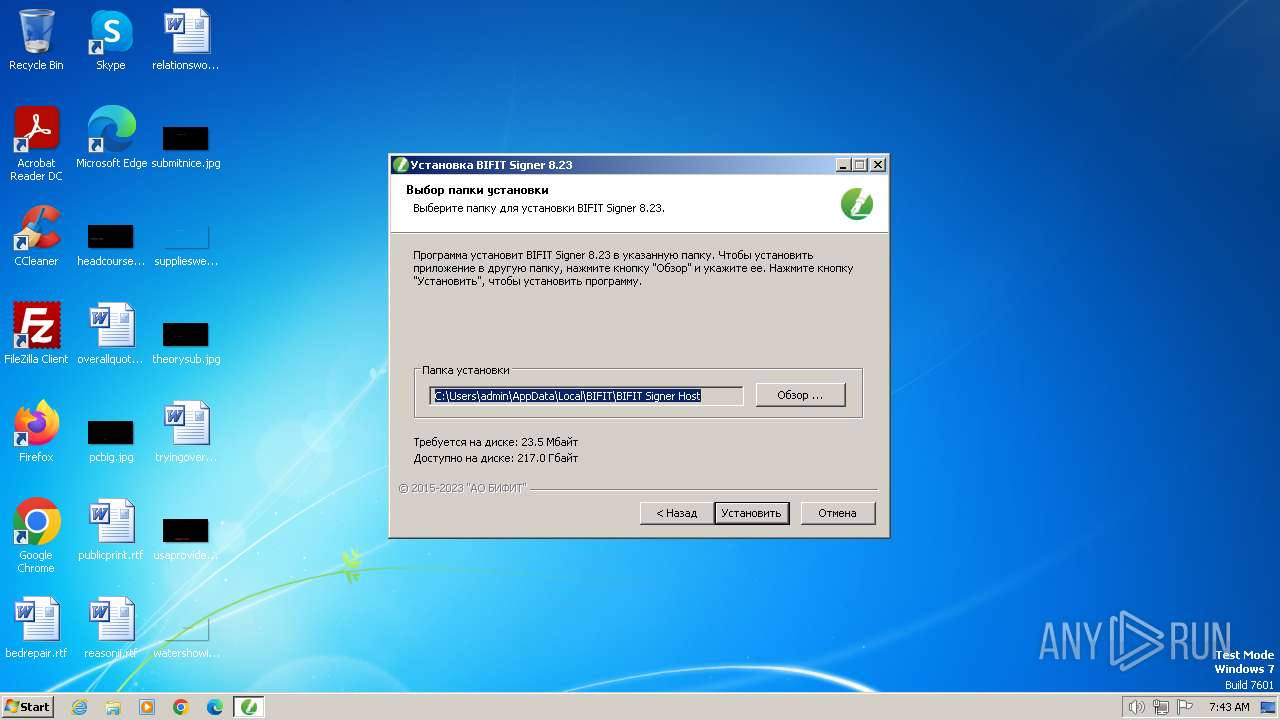Open the relationswo... Word document
Viewport: 1280px width, 720px height.
point(186,40)
